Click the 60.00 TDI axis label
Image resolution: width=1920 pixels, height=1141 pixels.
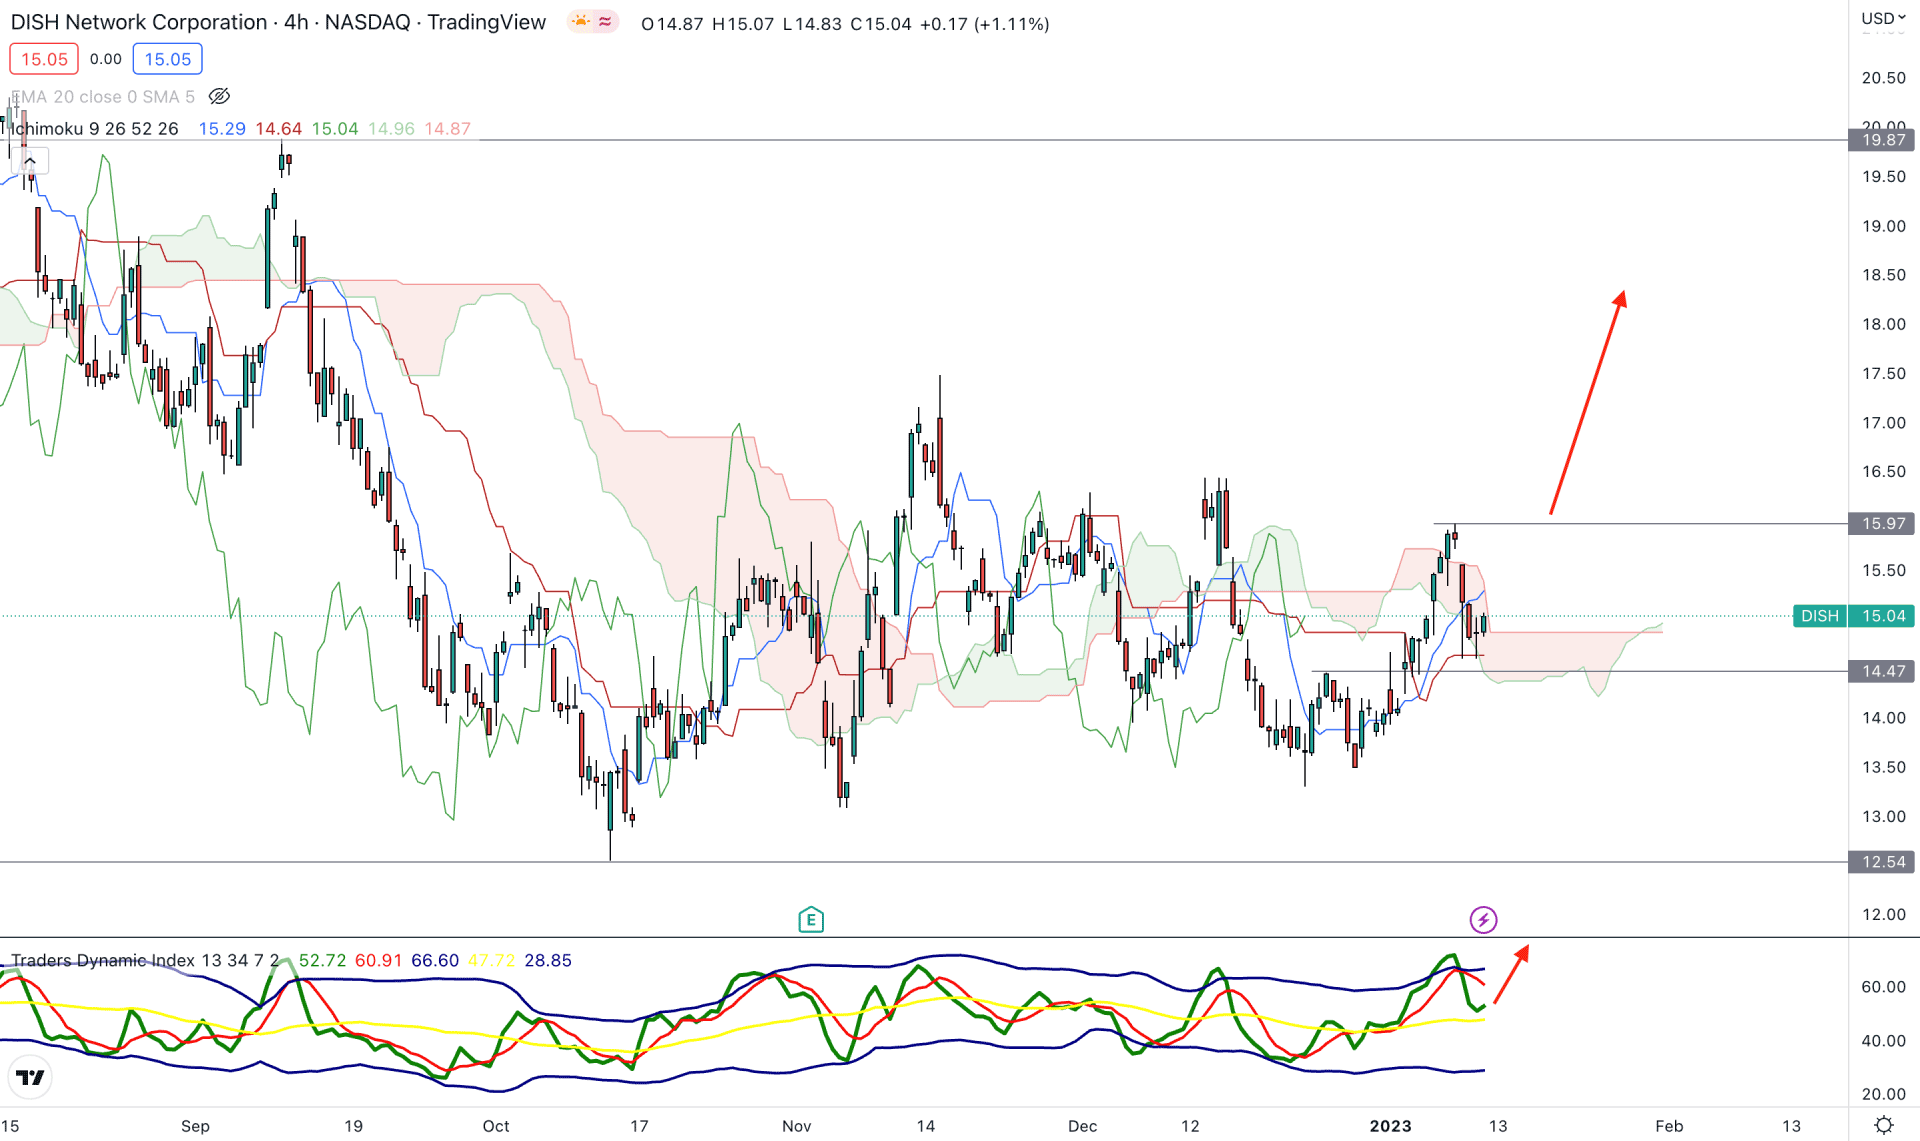point(1883,986)
